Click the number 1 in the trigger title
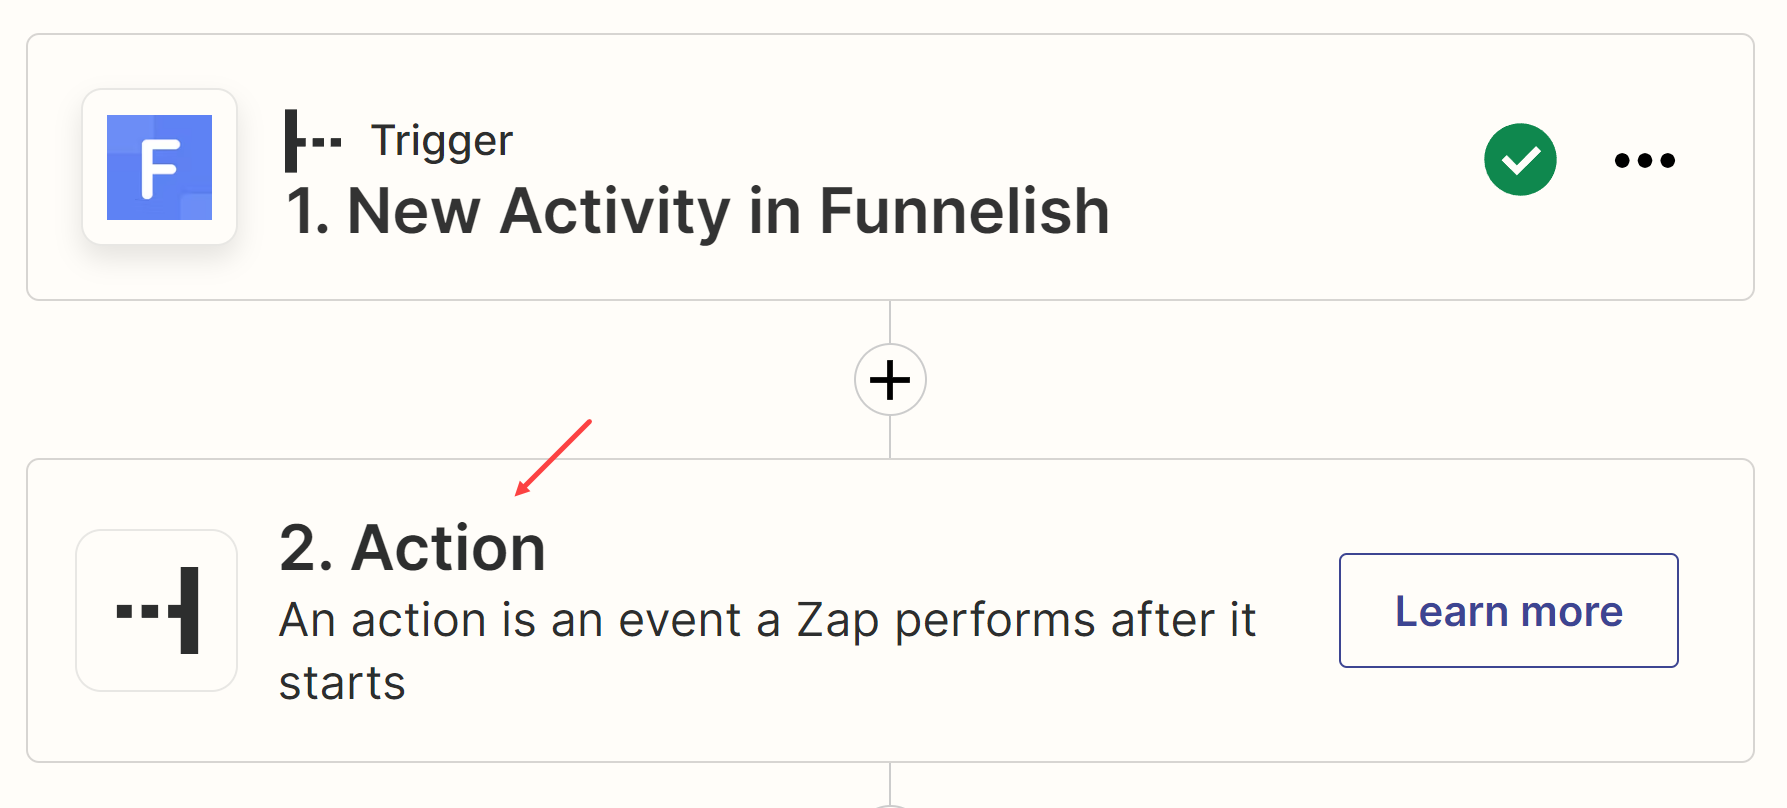Image resolution: width=1787 pixels, height=808 pixels. coord(304,211)
